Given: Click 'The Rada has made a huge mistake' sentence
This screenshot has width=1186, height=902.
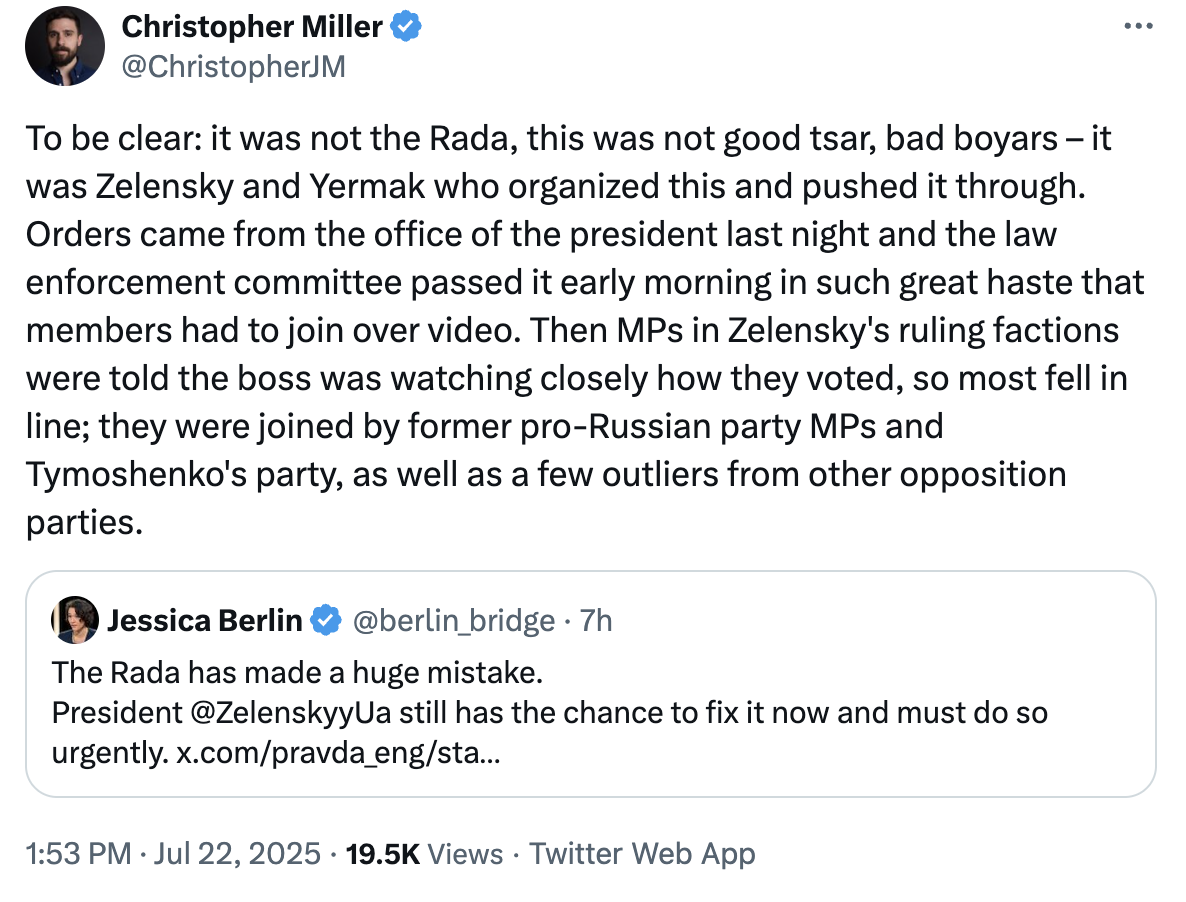Looking at the screenshot, I should pos(297,673).
